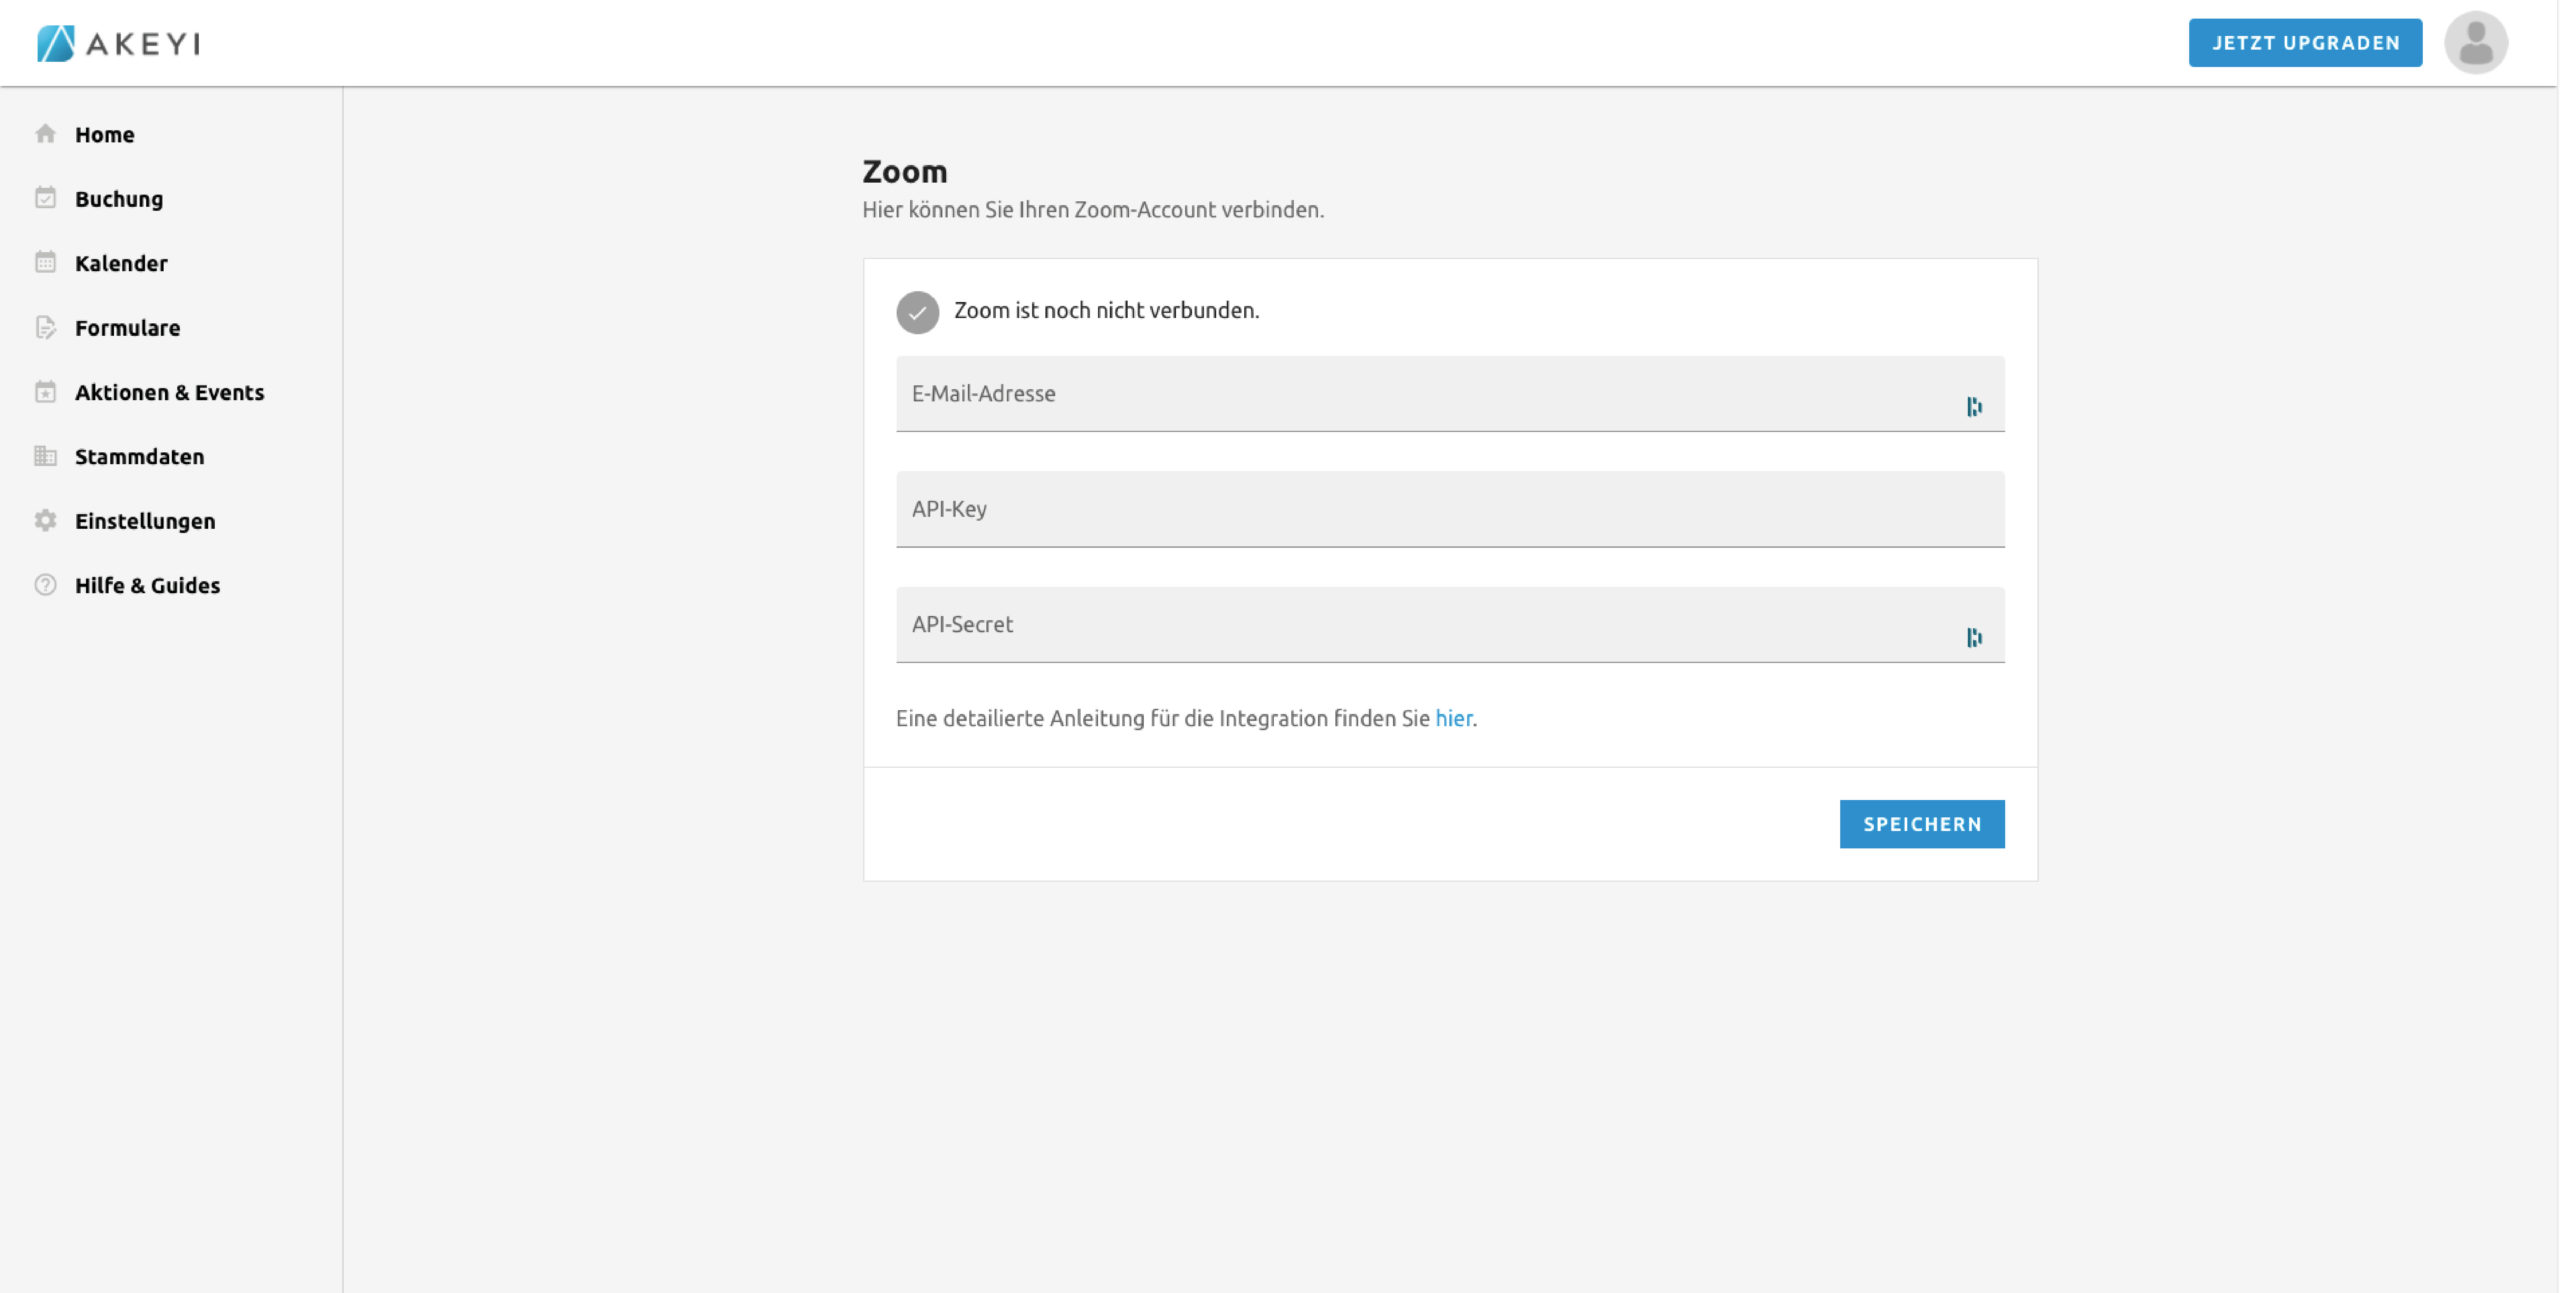The height and width of the screenshot is (1293, 2560).
Task: Save settings with the Speichern button
Action: [x=1921, y=824]
